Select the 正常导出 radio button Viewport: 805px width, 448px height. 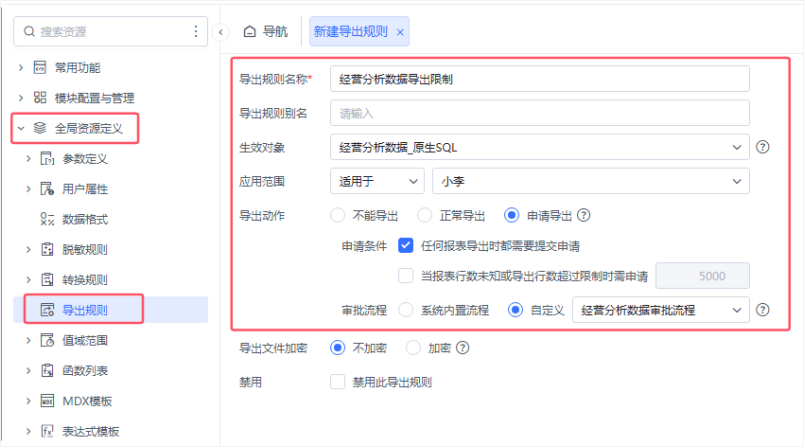pyautogui.click(x=425, y=216)
